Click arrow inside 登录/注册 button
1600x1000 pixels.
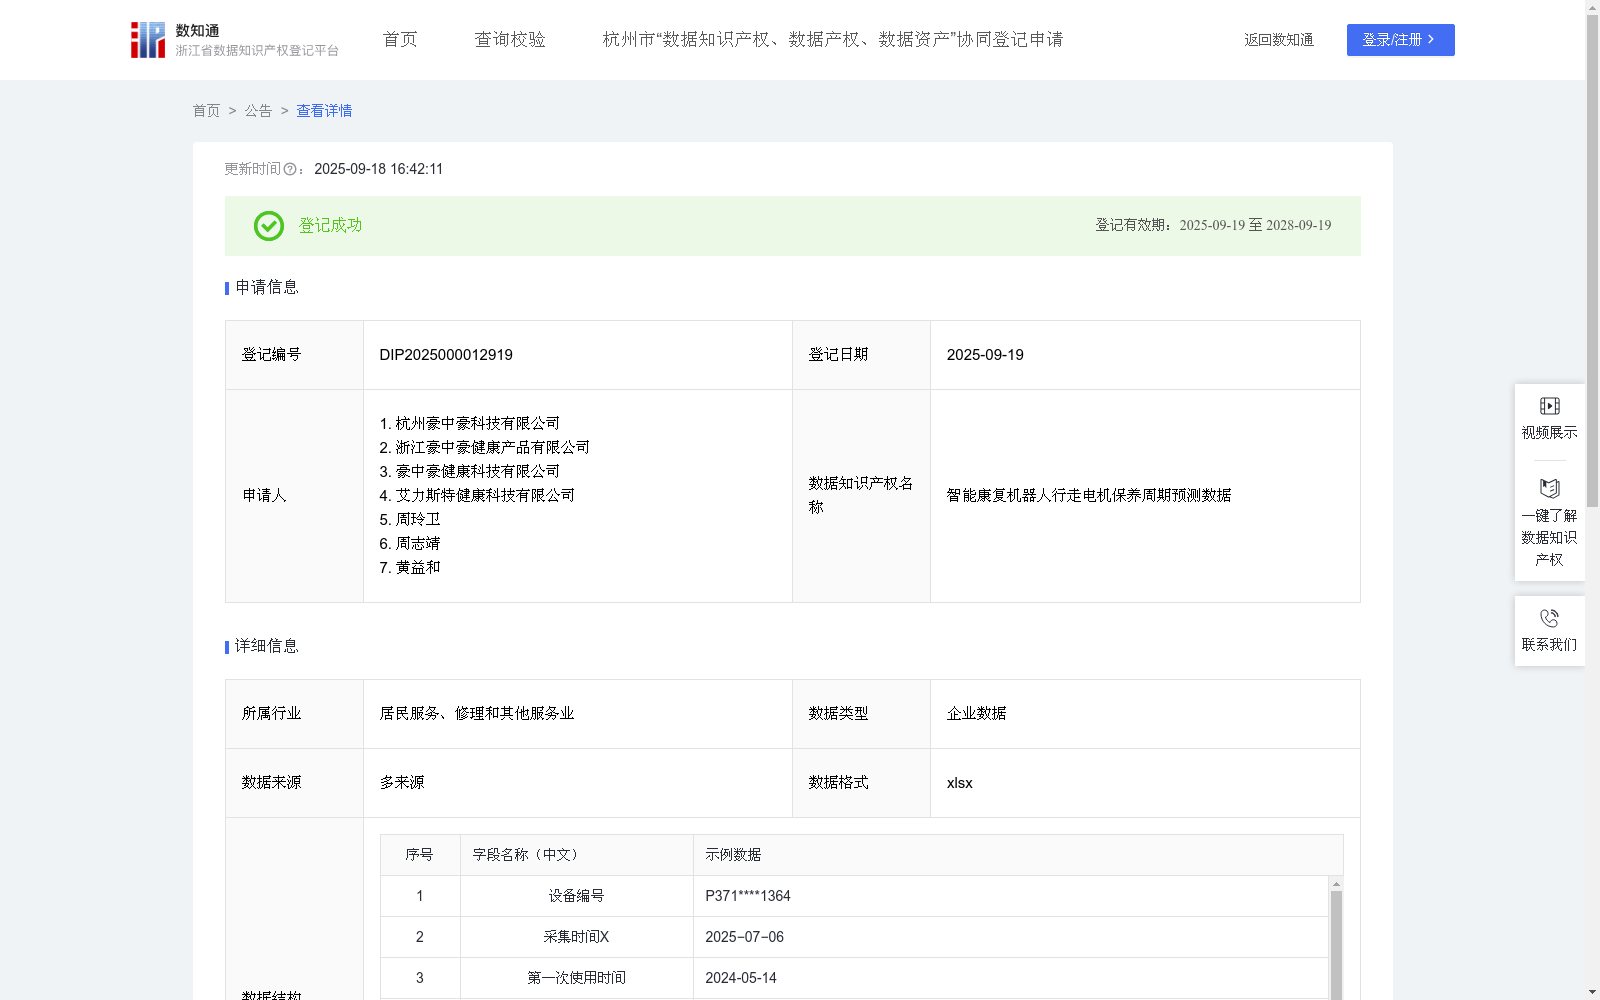pyautogui.click(x=1431, y=40)
